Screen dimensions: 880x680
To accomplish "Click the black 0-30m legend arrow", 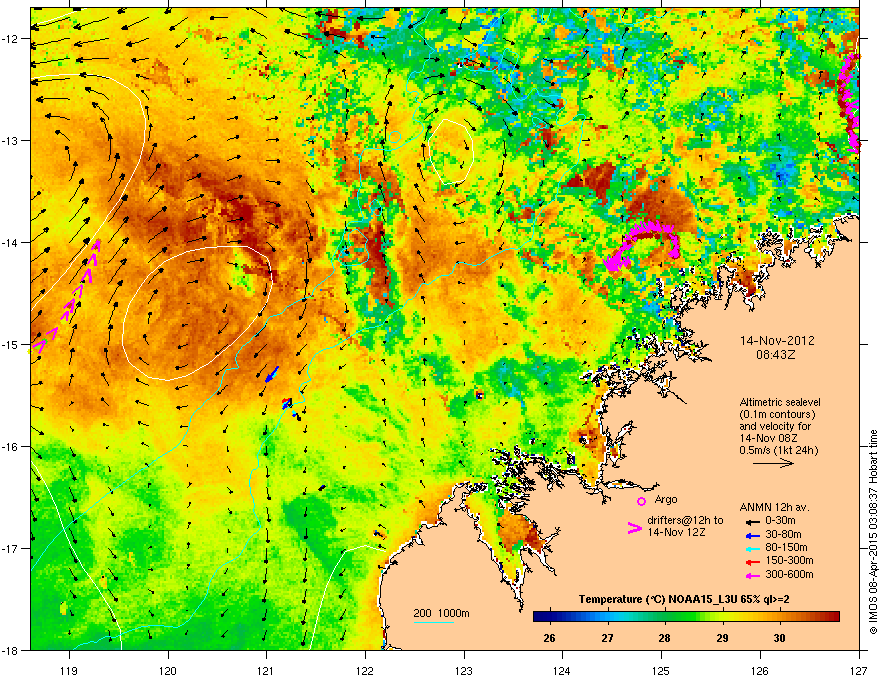I will (753, 521).
